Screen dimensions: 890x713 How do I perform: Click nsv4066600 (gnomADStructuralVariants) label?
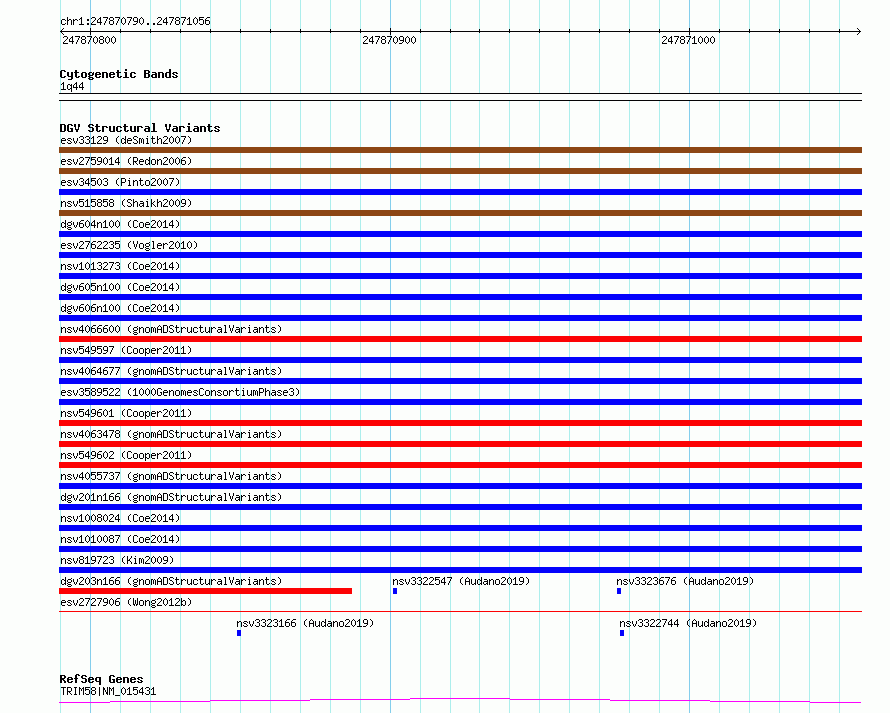click(171, 329)
